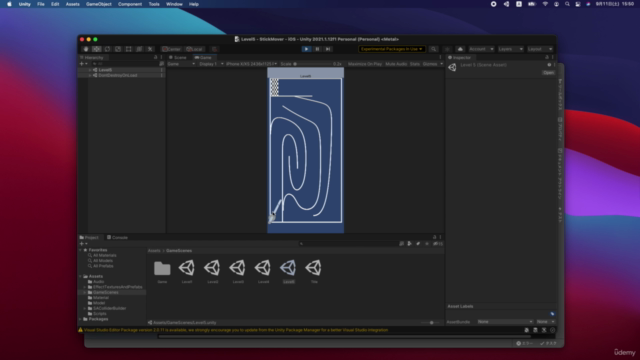
Task: Select the Title scene asset
Action: click(313, 271)
